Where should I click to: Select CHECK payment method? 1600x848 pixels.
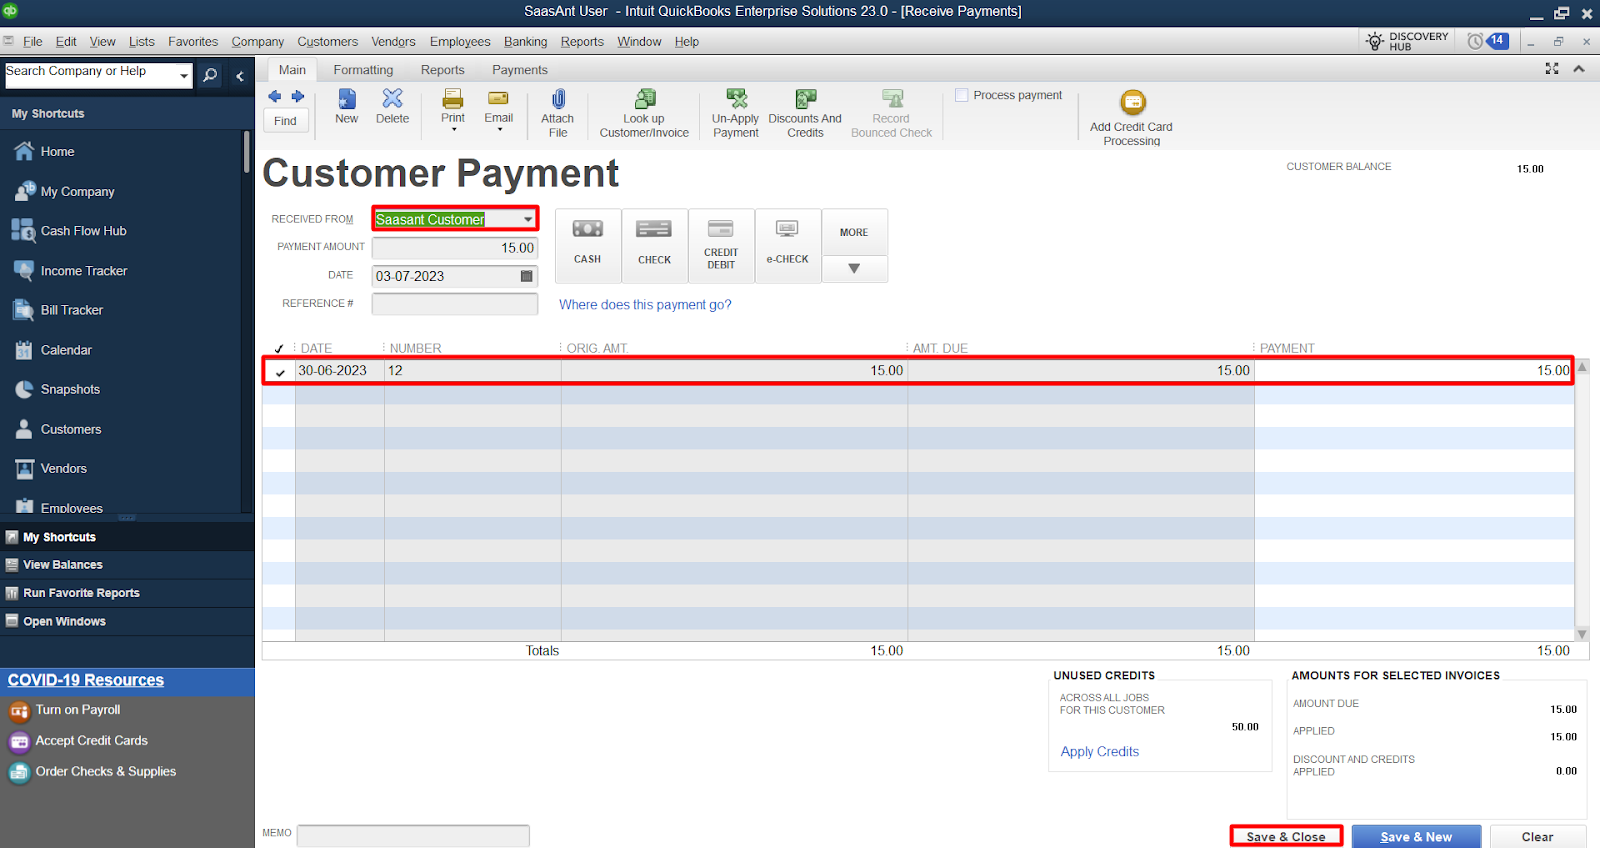[x=654, y=246]
